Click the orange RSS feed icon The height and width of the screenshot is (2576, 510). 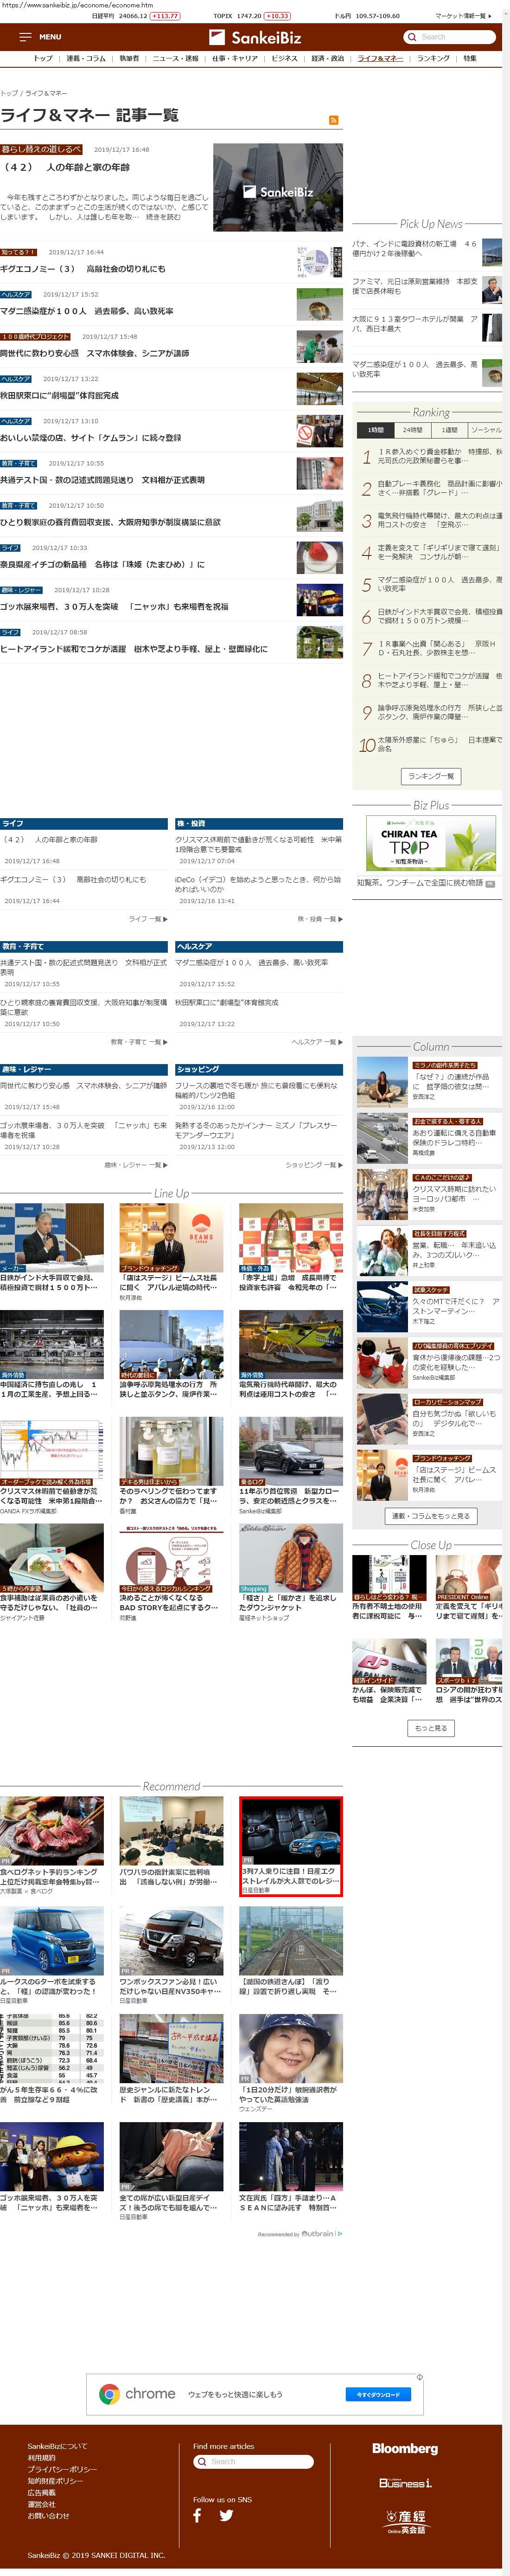click(x=333, y=120)
